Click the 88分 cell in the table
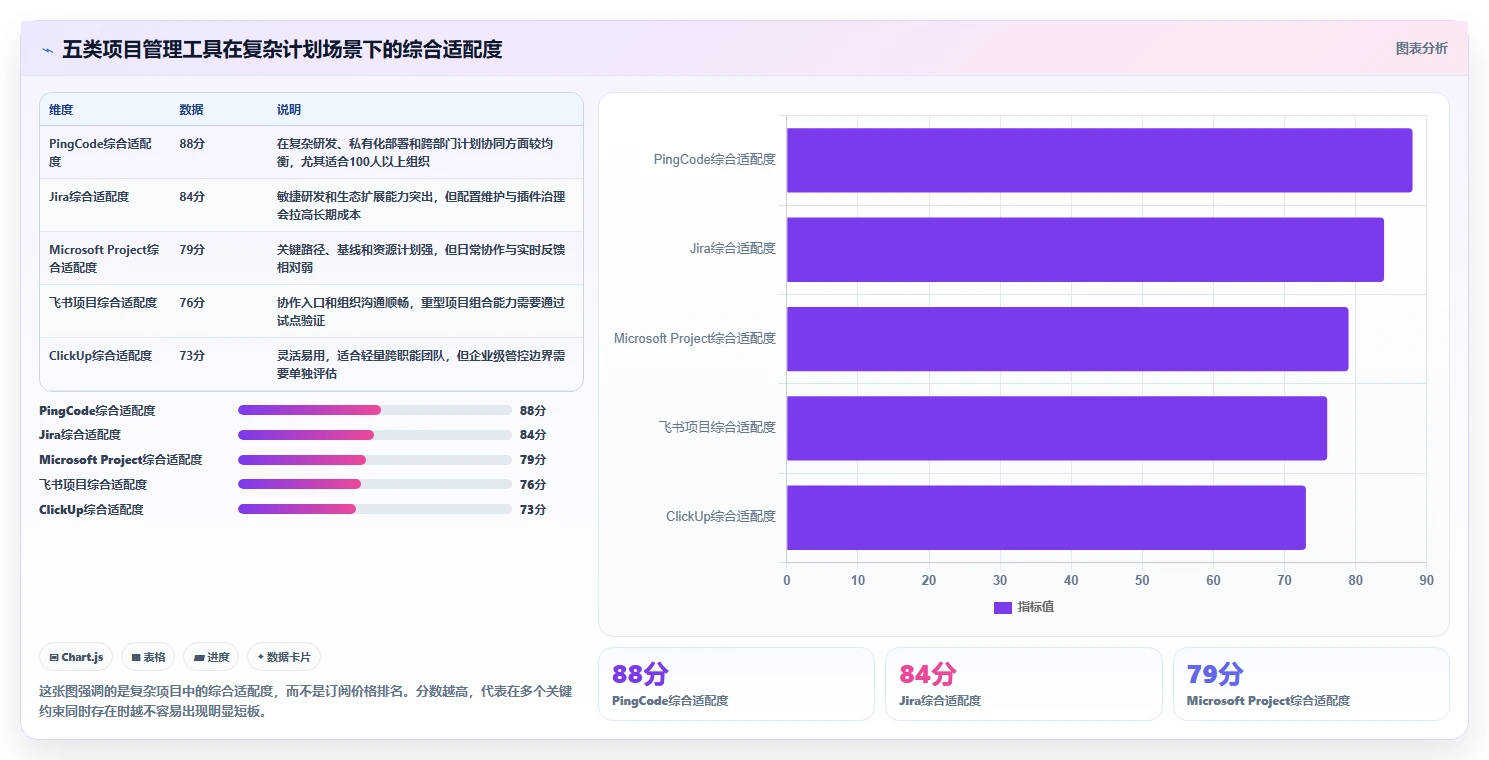This screenshot has height=760, width=1489. tap(192, 144)
